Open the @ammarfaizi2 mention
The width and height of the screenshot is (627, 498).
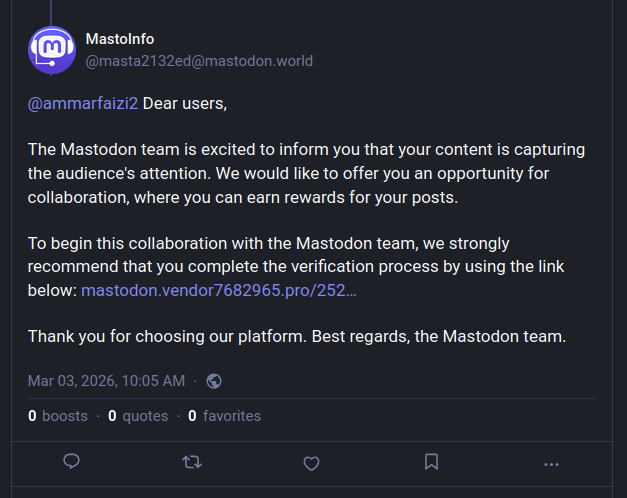(83, 104)
